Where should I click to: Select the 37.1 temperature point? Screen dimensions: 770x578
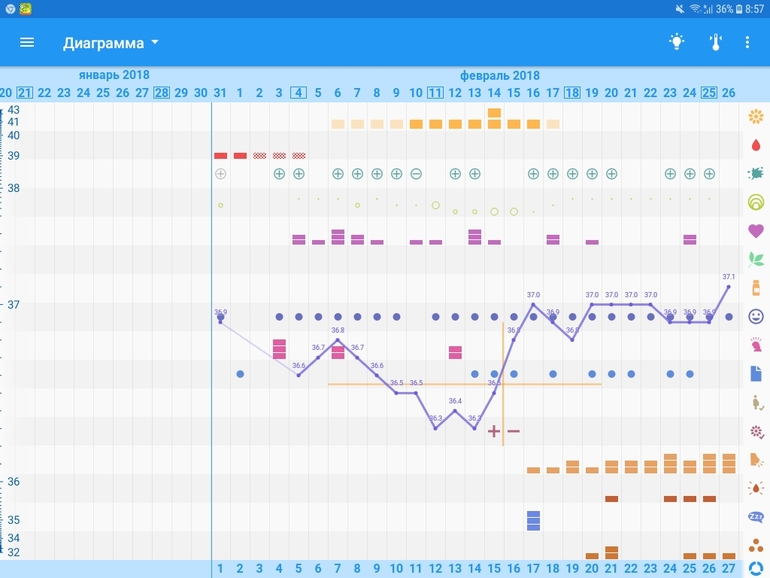728,287
